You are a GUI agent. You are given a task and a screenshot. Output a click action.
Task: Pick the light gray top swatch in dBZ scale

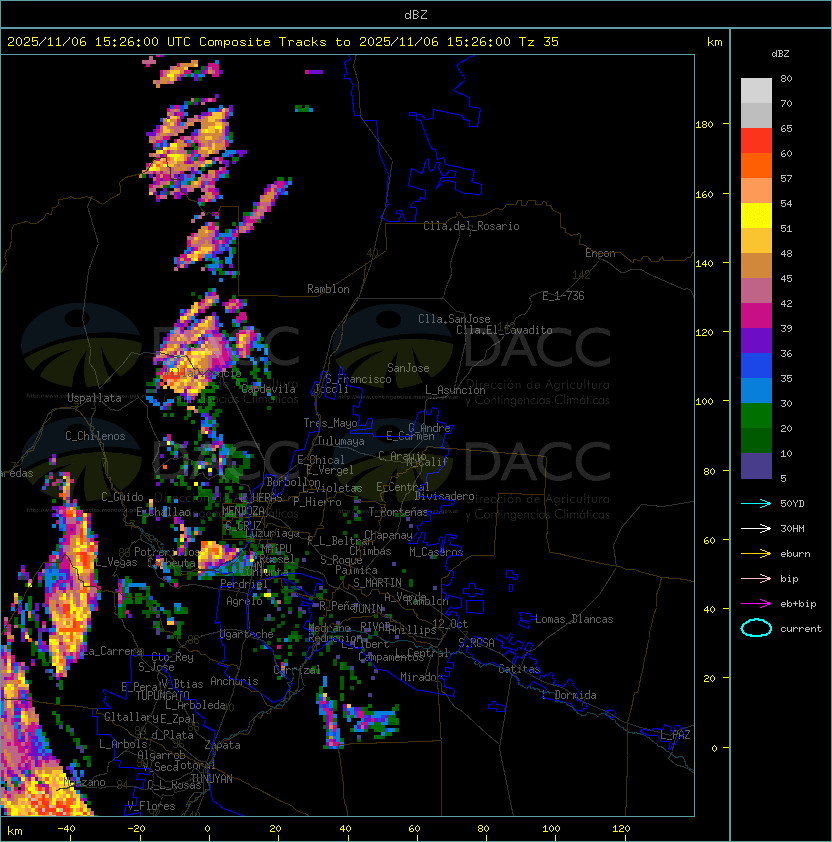point(756,91)
